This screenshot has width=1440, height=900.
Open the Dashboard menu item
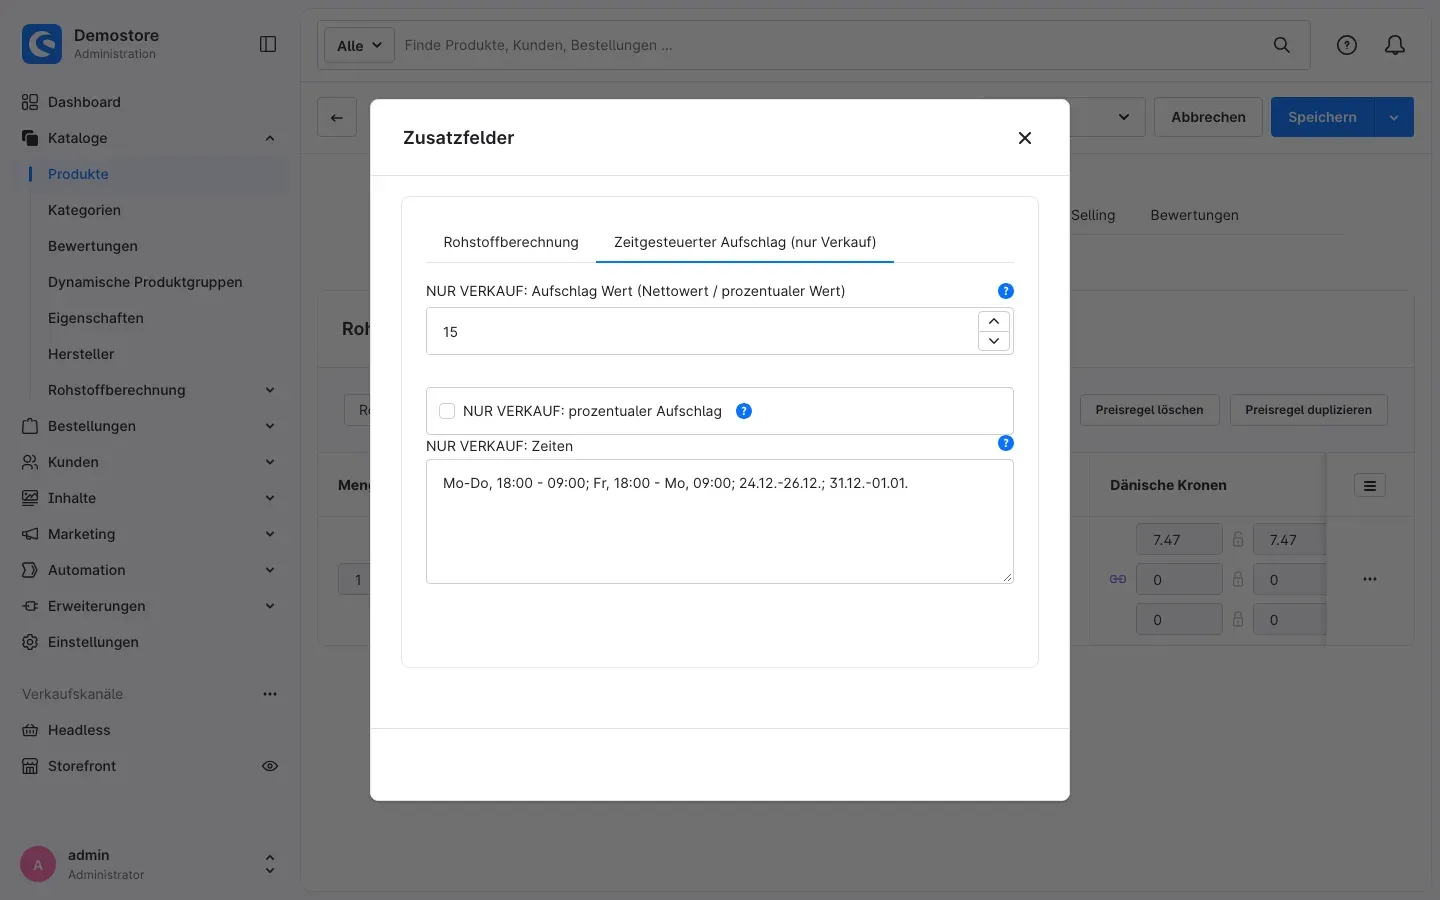click(84, 102)
